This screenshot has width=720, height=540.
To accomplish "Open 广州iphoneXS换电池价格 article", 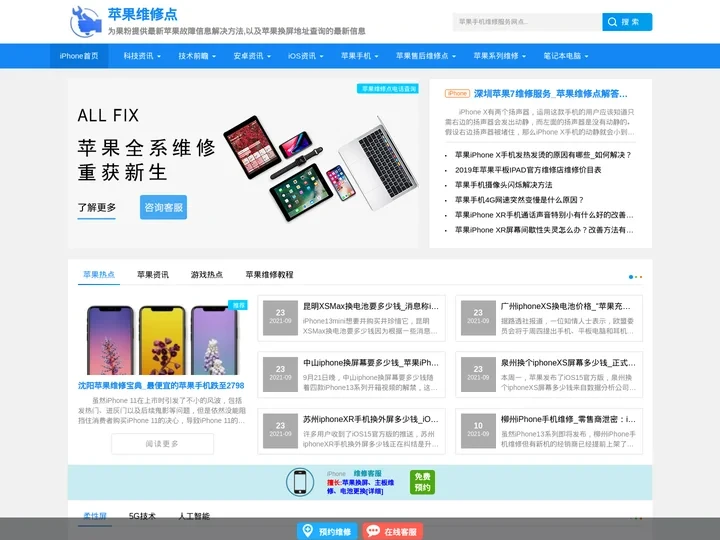I will point(565,306).
